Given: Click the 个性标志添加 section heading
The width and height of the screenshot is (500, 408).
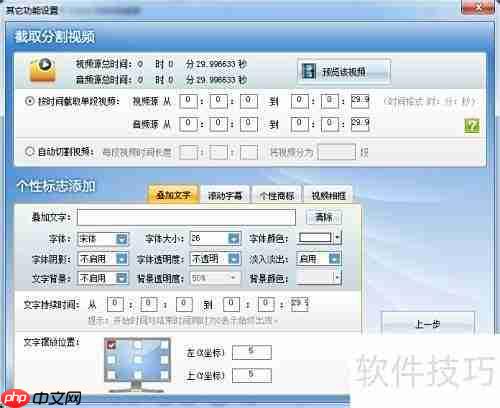Looking at the screenshot, I should (56, 186).
